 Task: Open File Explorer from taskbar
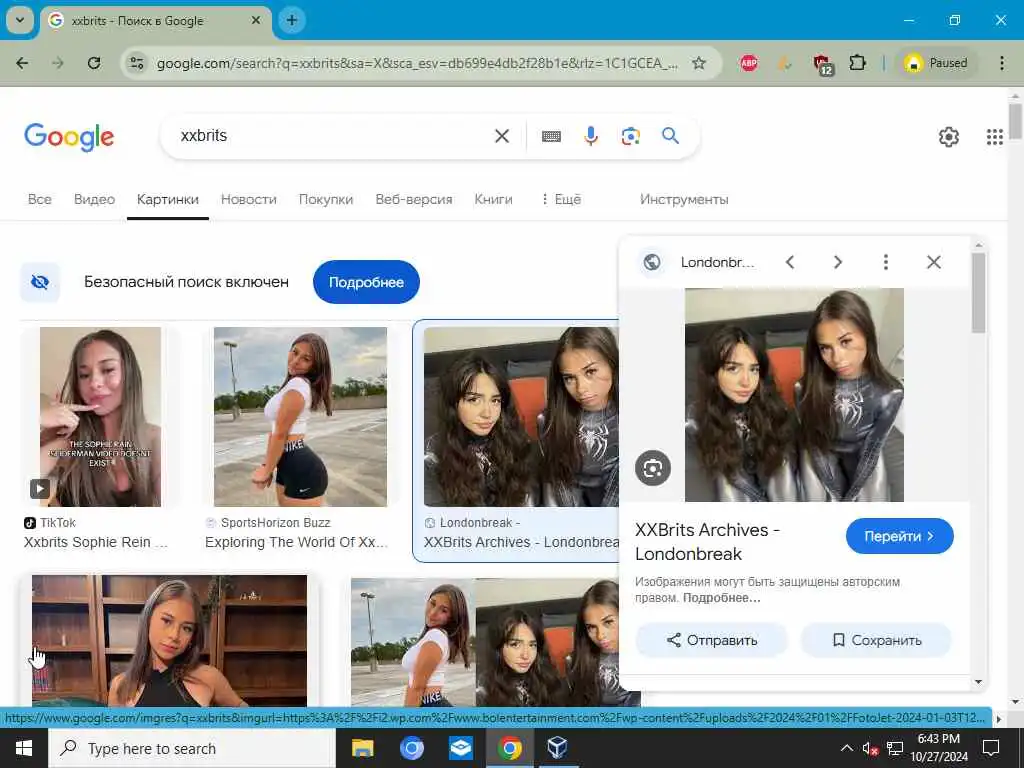click(x=362, y=748)
